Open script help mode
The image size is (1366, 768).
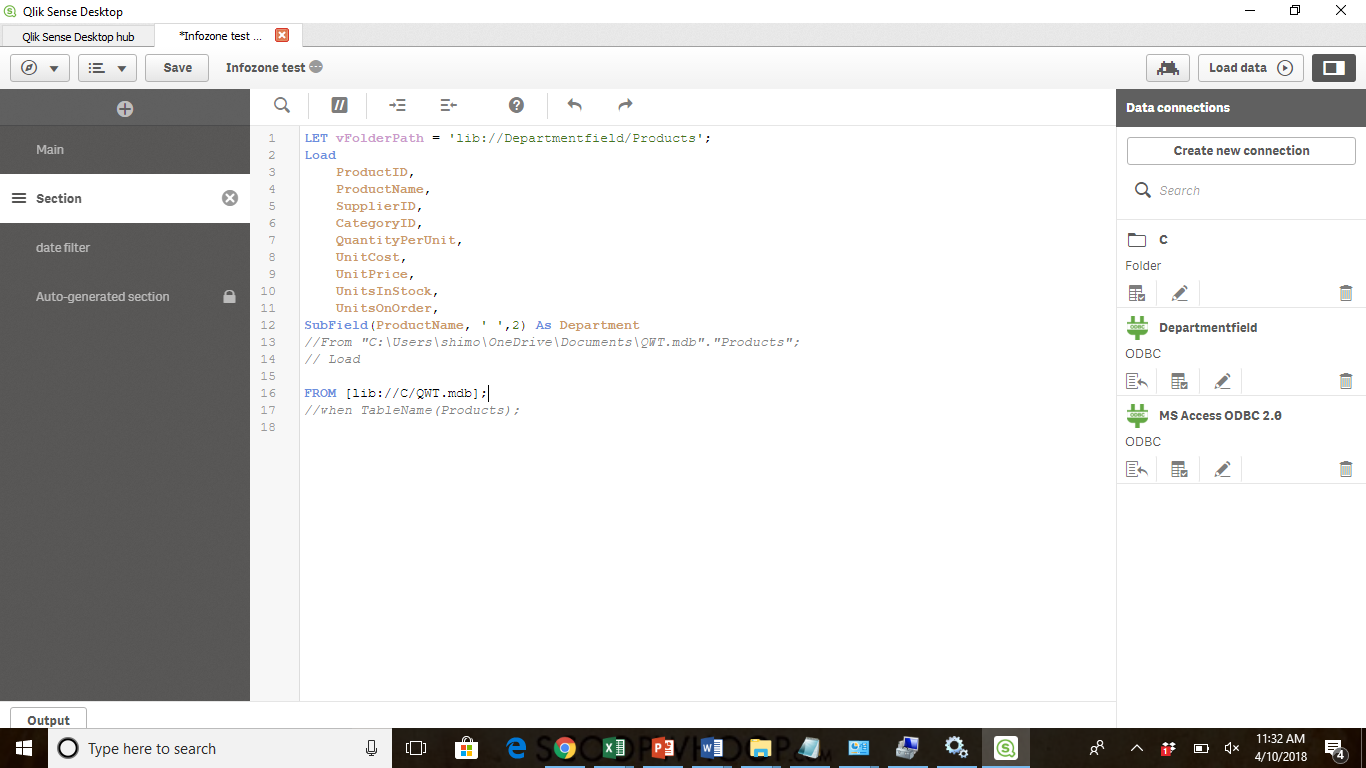pyautogui.click(x=516, y=105)
